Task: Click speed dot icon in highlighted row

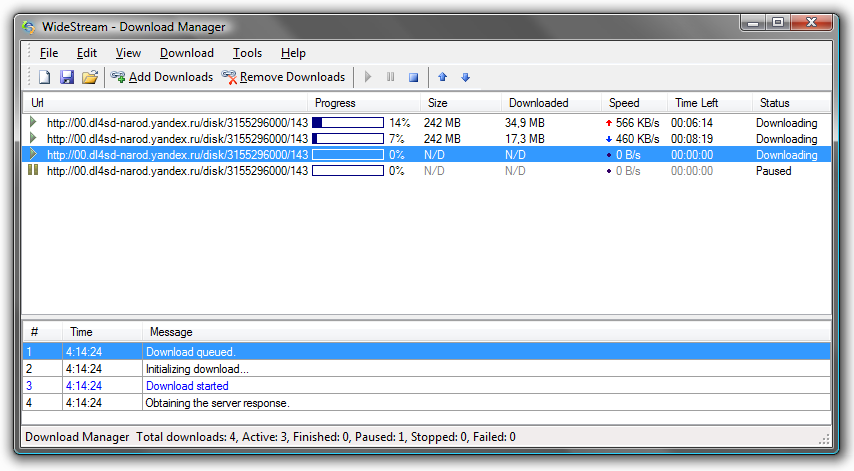Action: tap(609, 155)
